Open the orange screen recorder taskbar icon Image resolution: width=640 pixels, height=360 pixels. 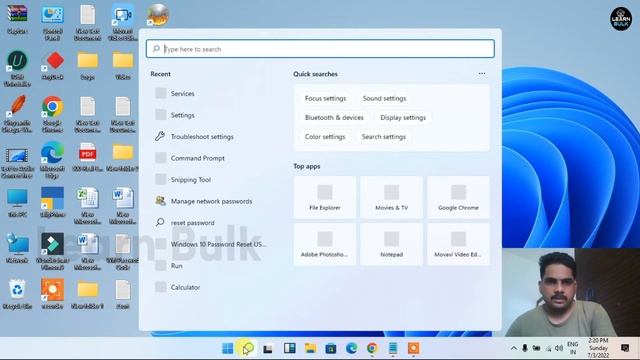point(413,348)
